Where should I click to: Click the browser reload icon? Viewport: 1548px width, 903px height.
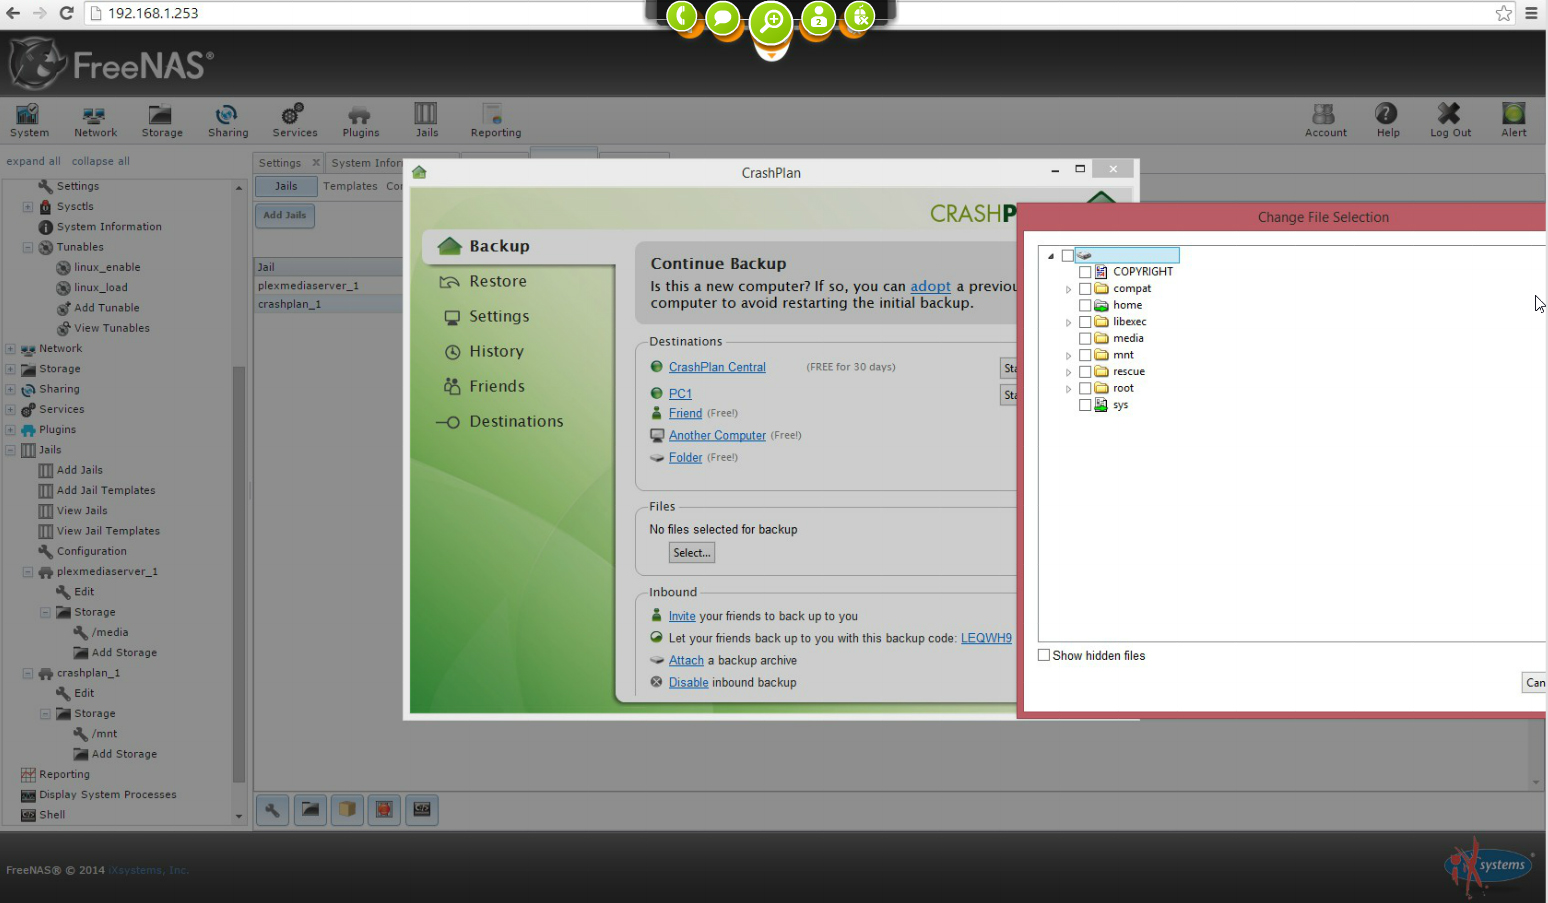66,13
